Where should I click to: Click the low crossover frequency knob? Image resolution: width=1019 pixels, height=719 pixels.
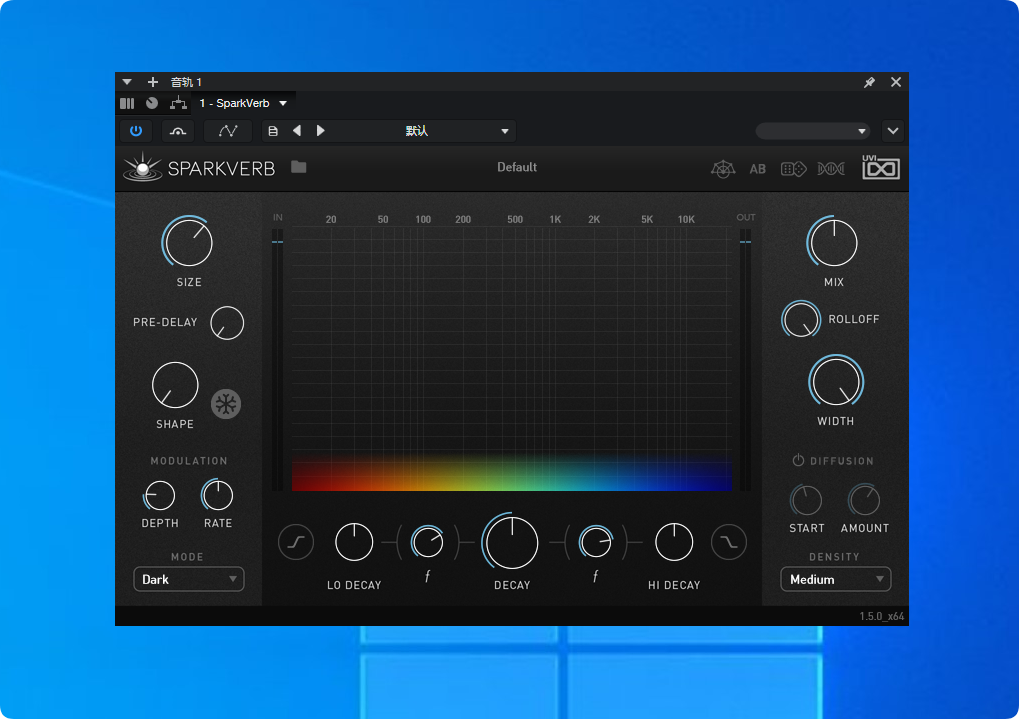[x=428, y=542]
